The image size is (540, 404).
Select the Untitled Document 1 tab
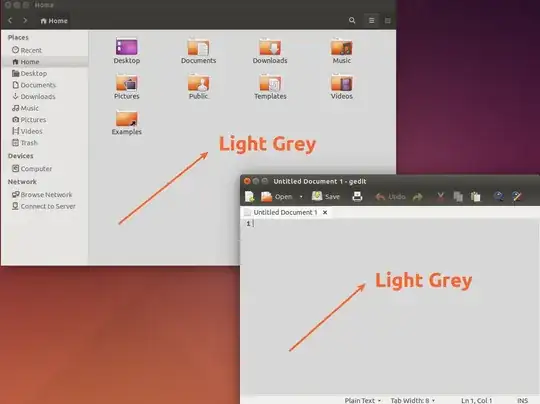pos(285,213)
